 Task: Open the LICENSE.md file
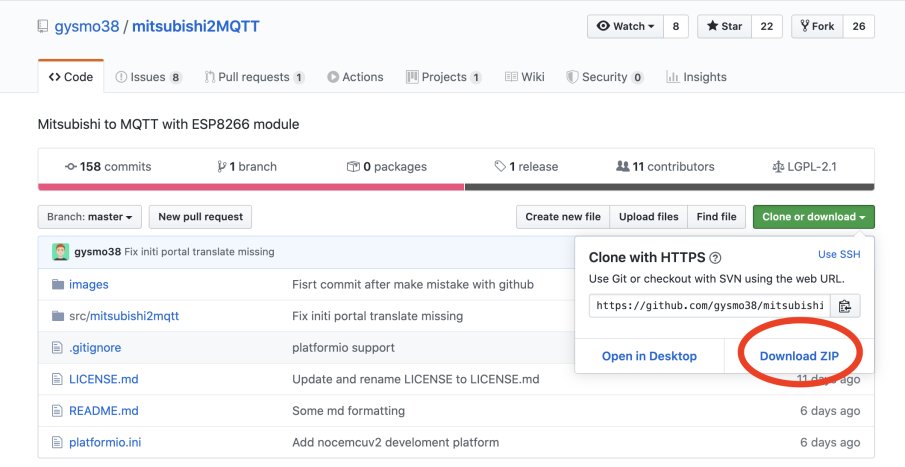(x=104, y=379)
